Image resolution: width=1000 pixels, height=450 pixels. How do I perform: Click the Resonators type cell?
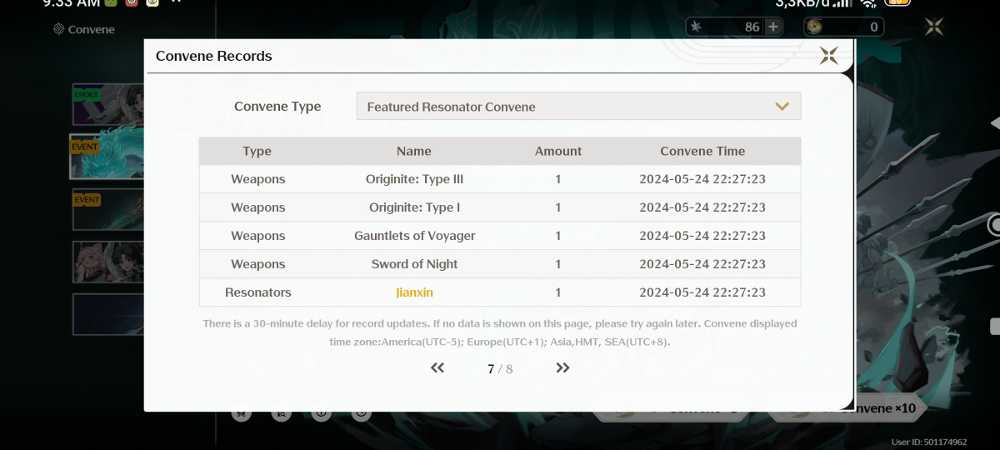click(258, 293)
